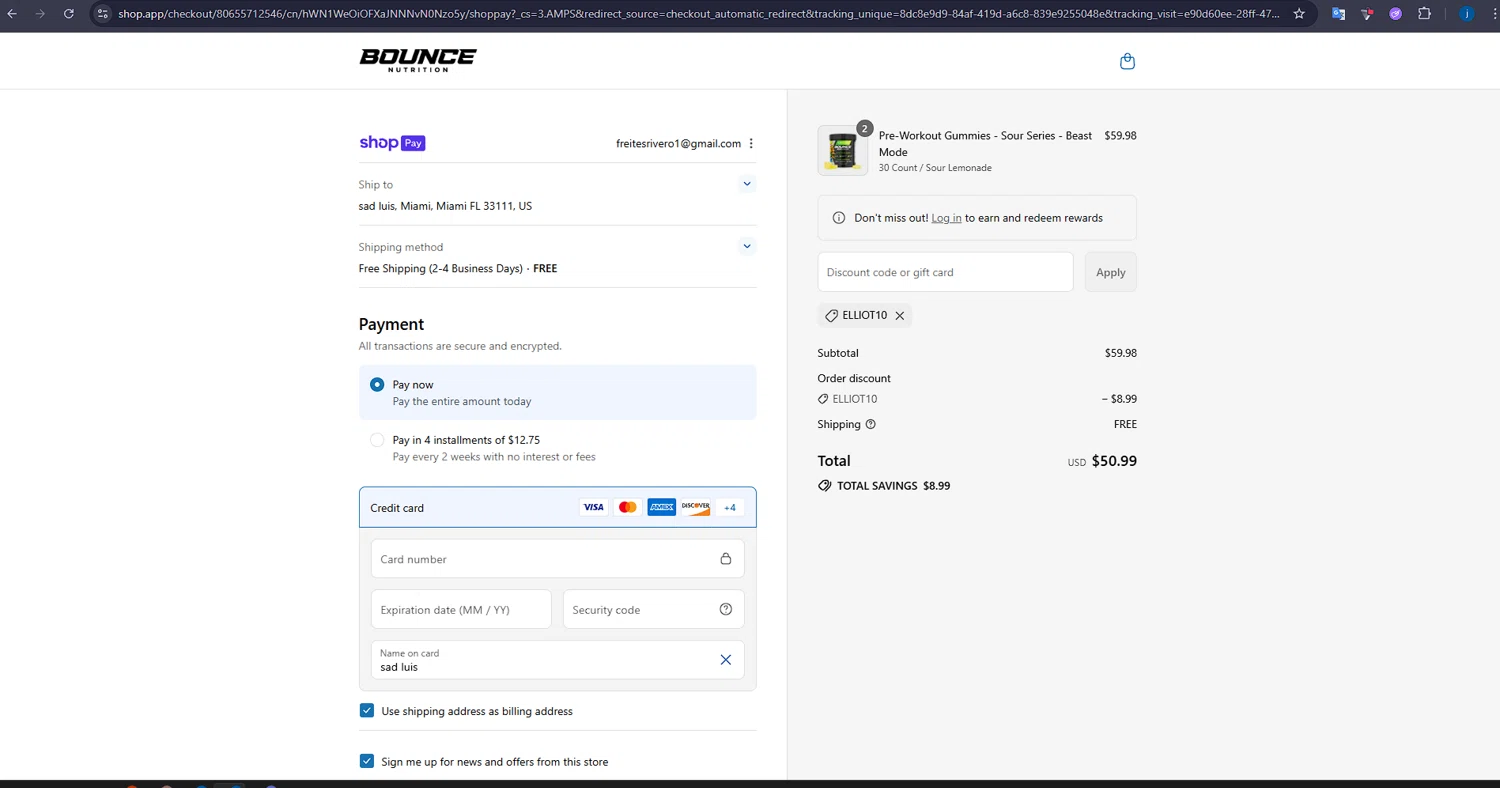Click the shipping help question mark icon

870,424
